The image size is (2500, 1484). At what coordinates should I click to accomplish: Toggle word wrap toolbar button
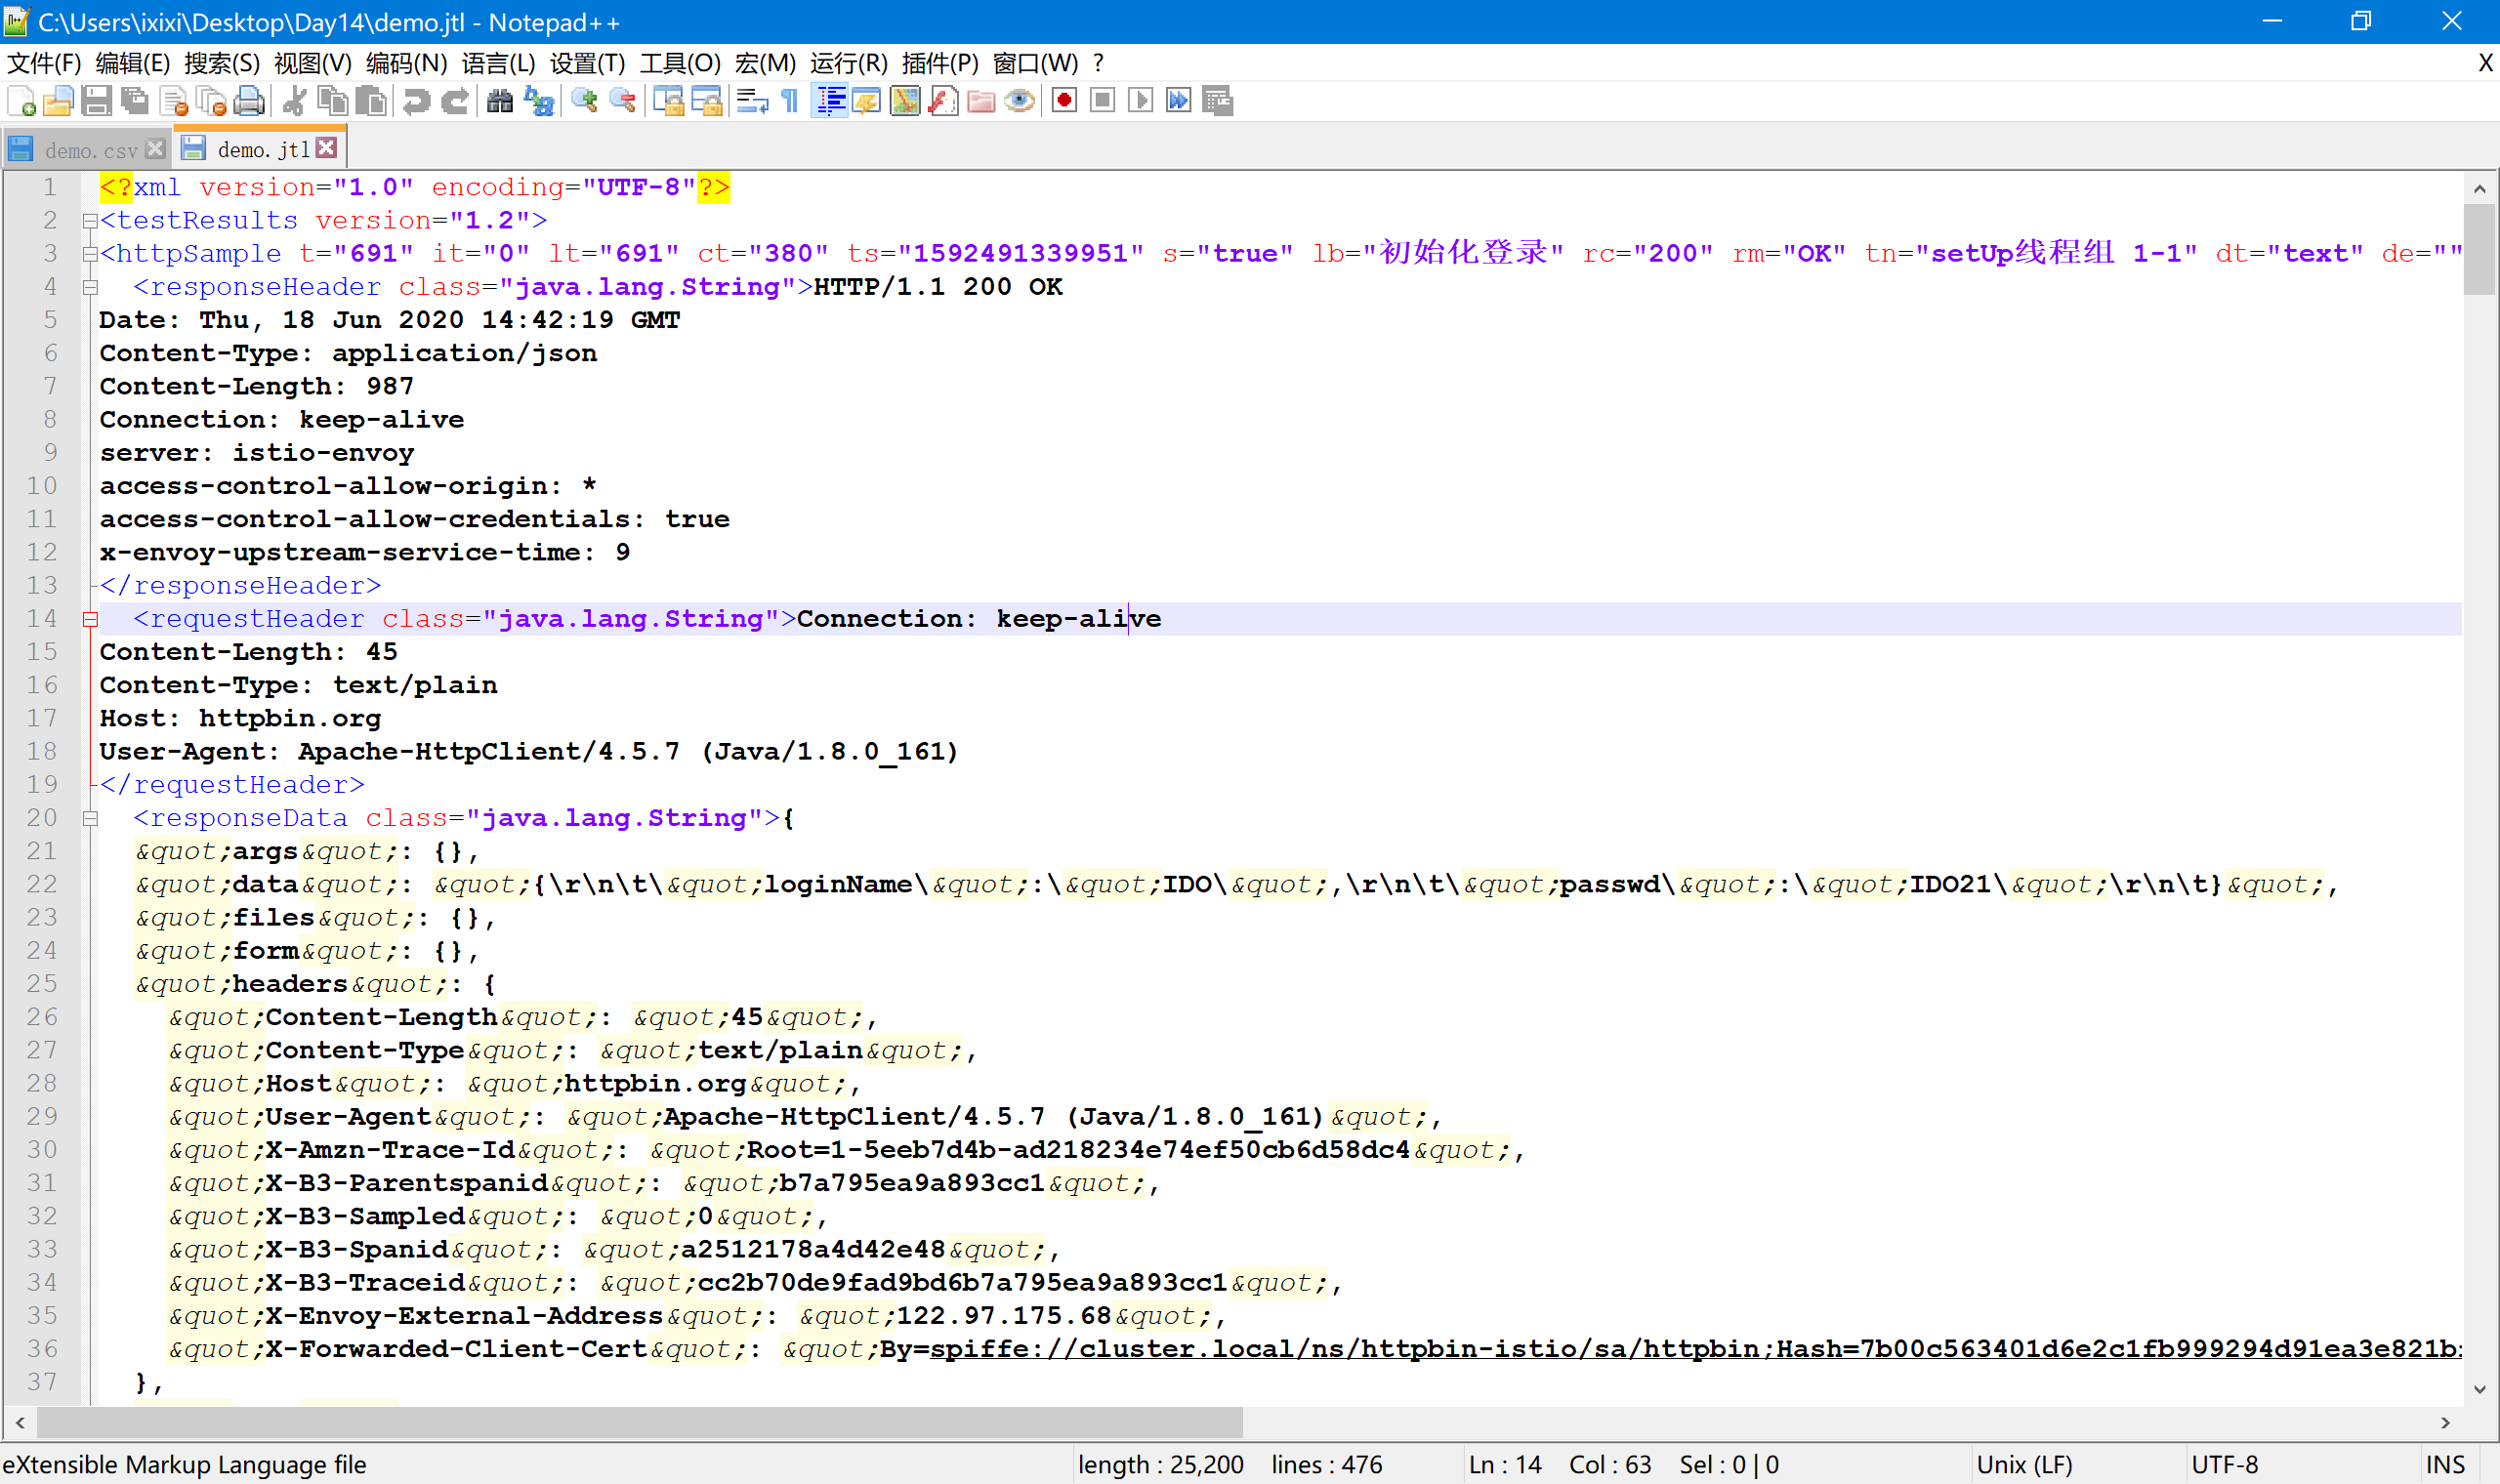[x=752, y=101]
